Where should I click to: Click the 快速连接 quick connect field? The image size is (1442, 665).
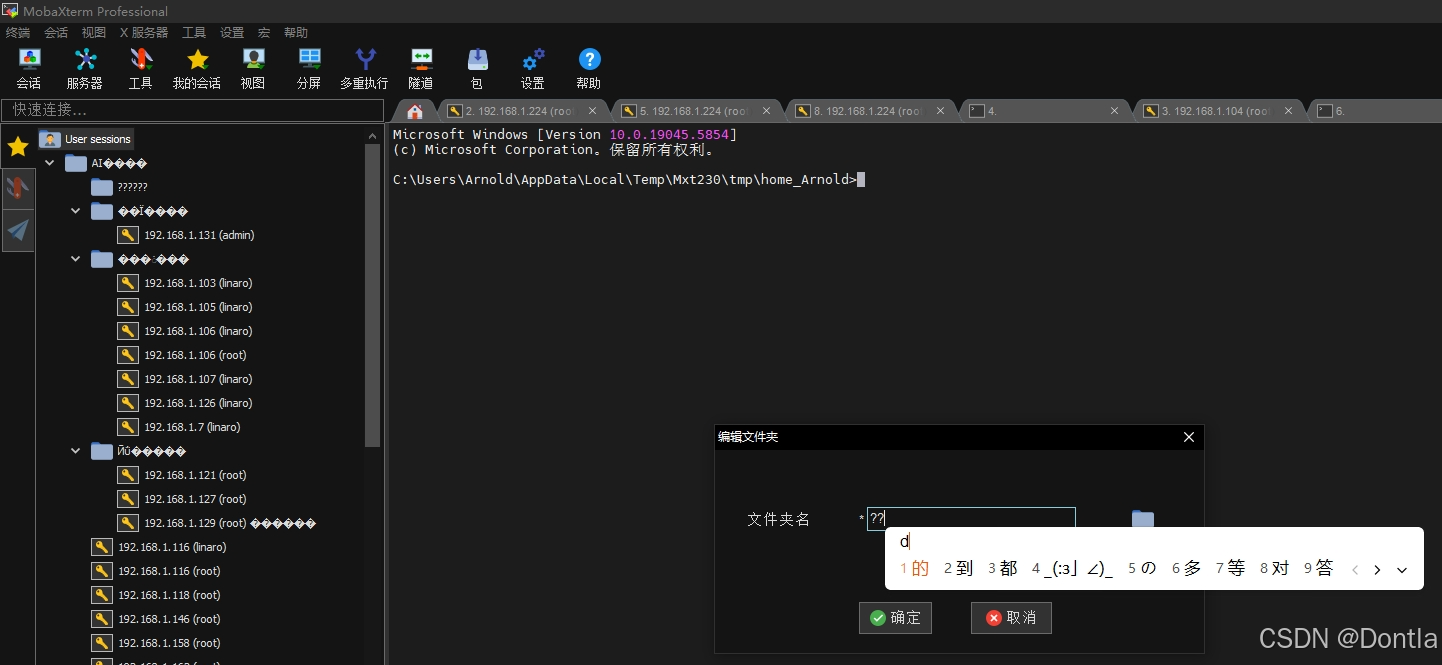(x=193, y=110)
